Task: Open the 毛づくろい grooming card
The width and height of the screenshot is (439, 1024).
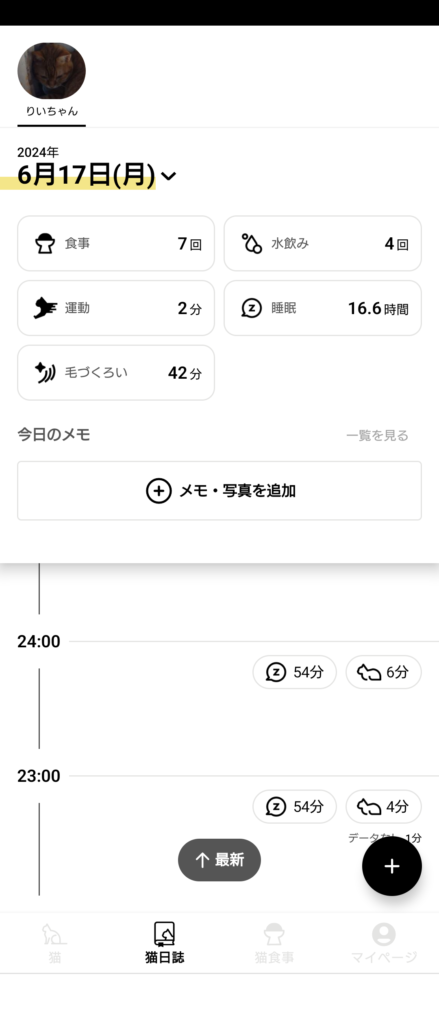Action: [x=116, y=373]
